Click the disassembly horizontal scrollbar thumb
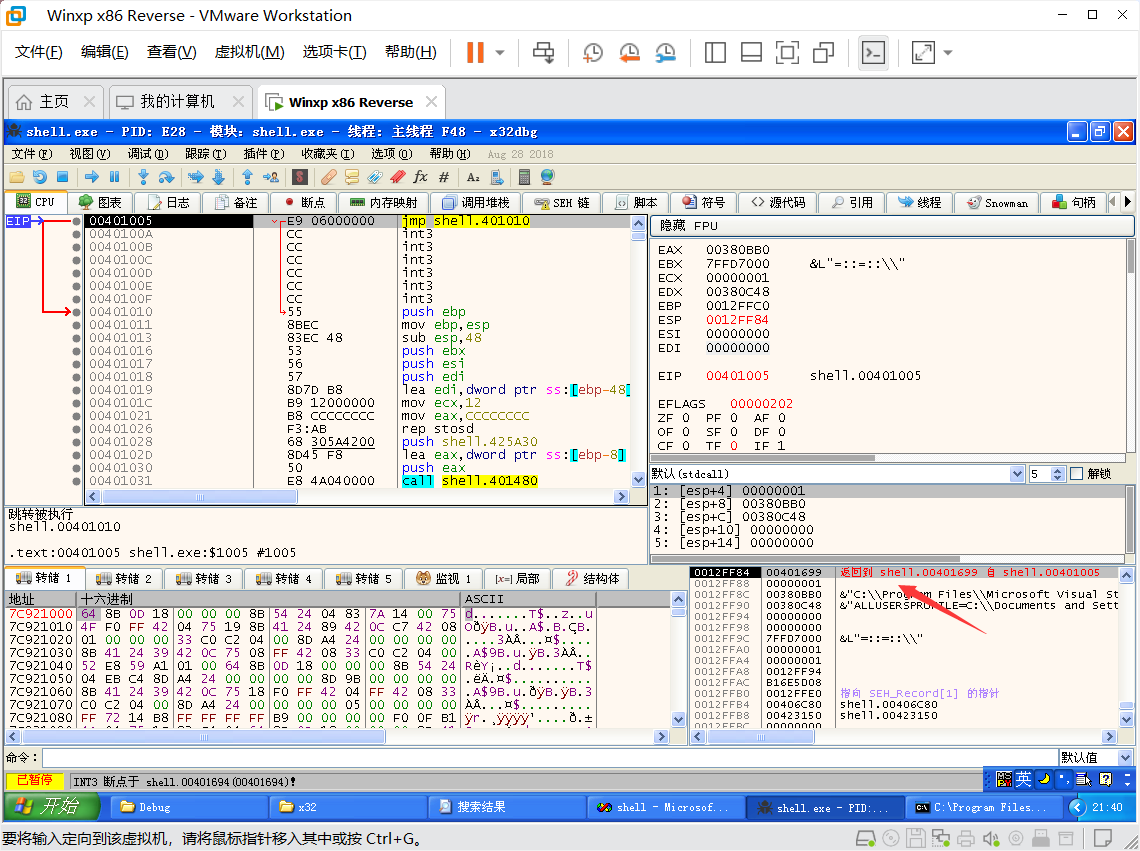This screenshot has height=851, width=1140. click(x=199, y=497)
